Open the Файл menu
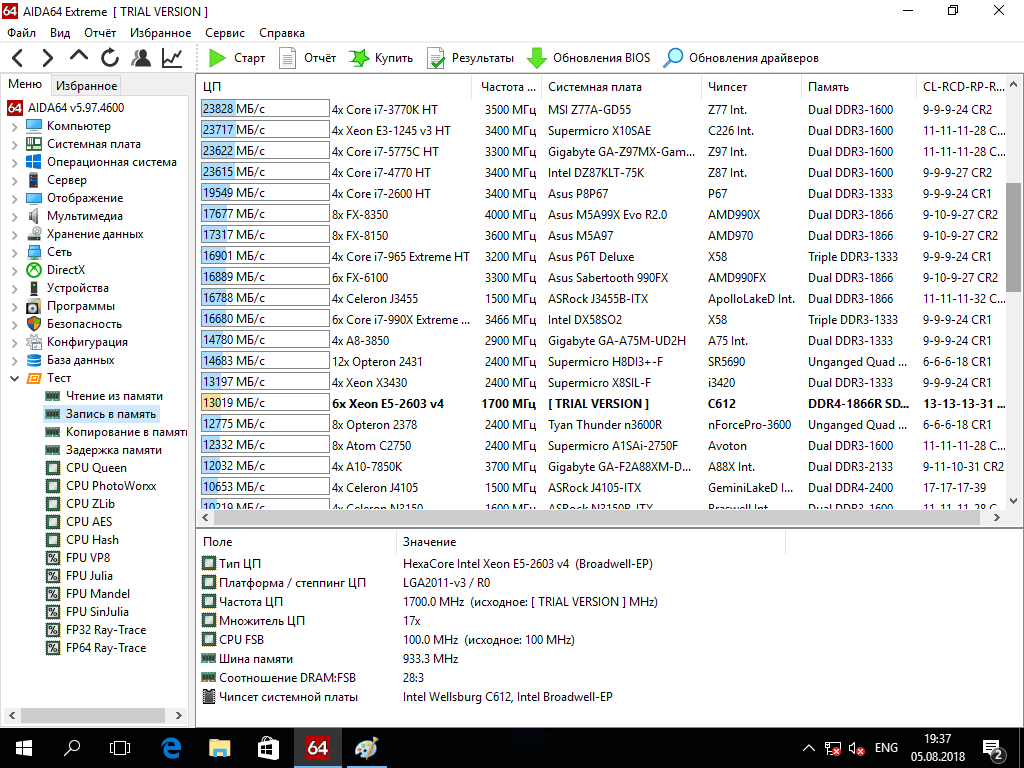 coord(22,33)
